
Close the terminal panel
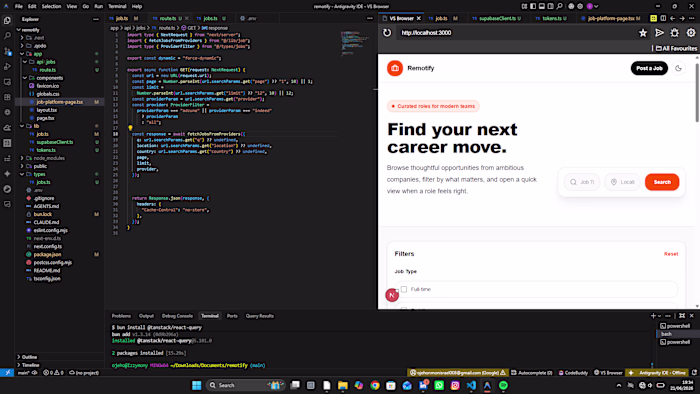tap(692, 315)
